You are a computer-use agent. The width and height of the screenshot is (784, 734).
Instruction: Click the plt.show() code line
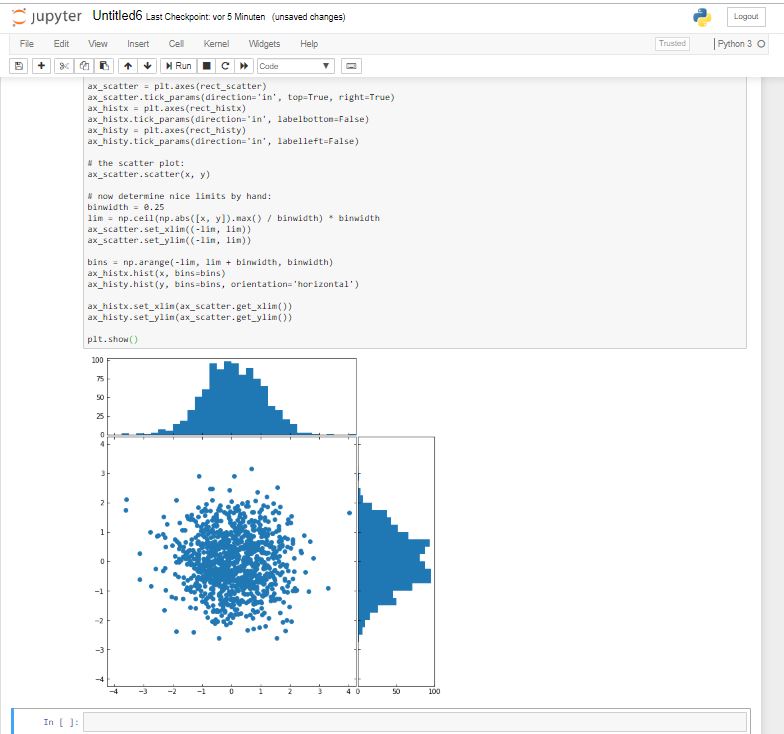coord(112,339)
